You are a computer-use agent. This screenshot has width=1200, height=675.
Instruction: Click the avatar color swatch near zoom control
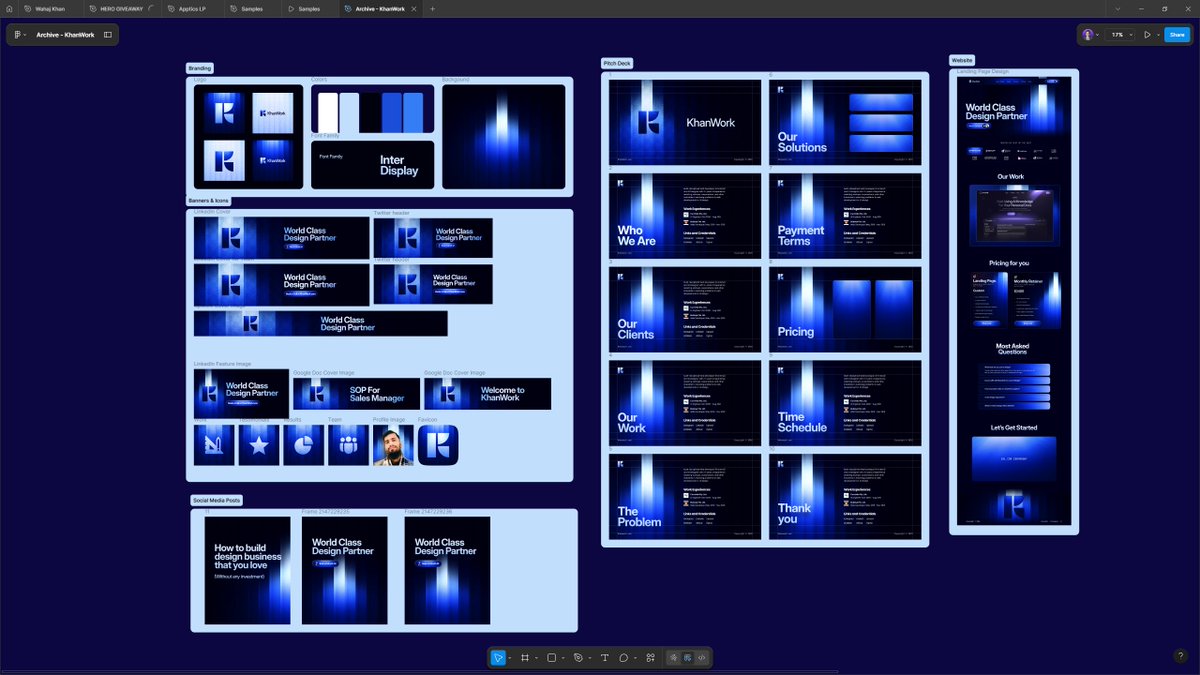(1087, 34)
